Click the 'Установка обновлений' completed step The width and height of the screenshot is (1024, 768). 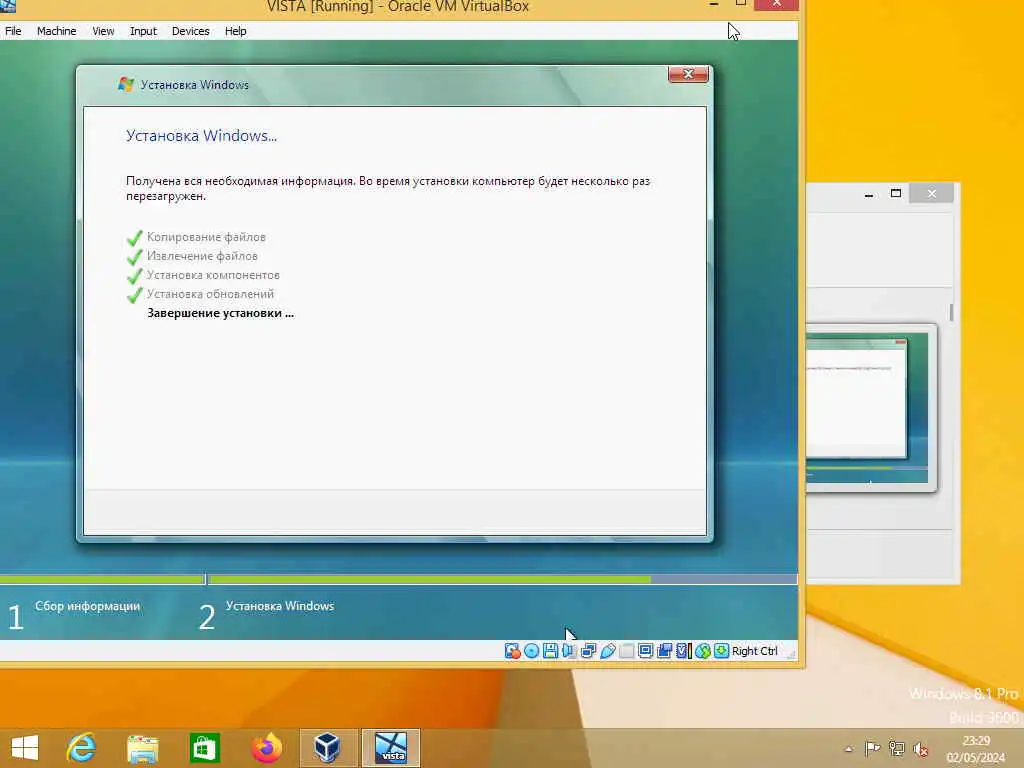[210, 294]
